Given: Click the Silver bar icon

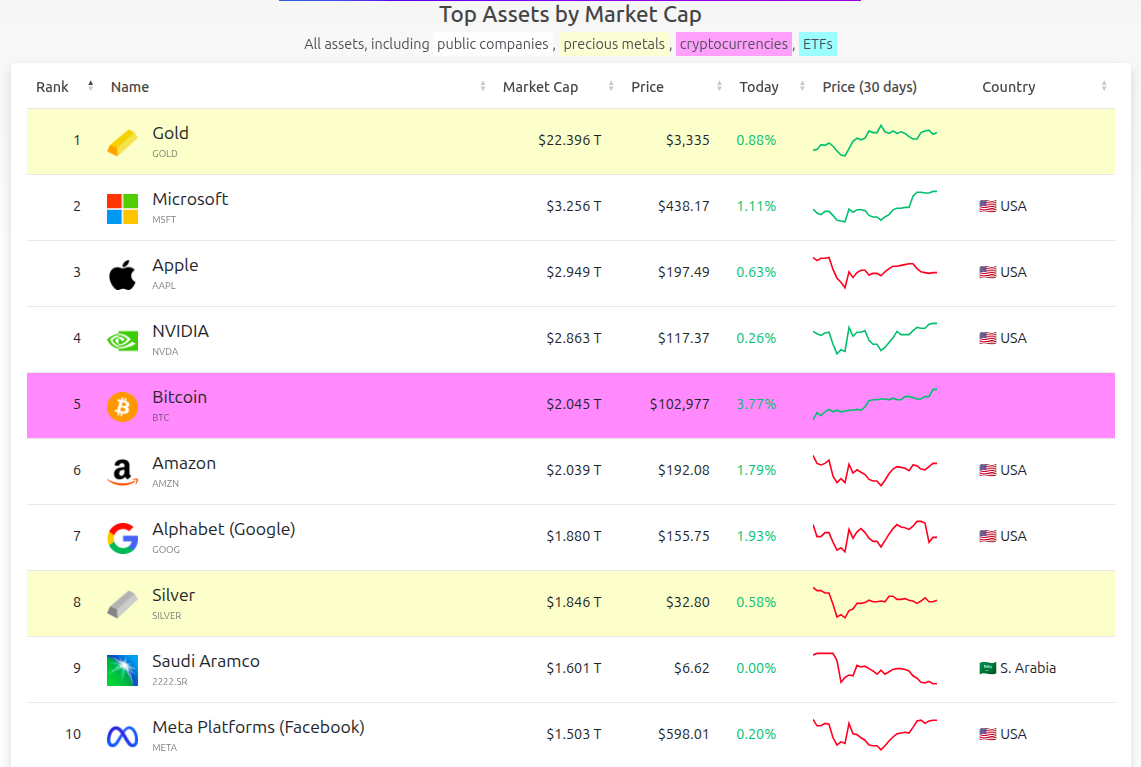Looking at the screenshot, I should coord(122,605).
